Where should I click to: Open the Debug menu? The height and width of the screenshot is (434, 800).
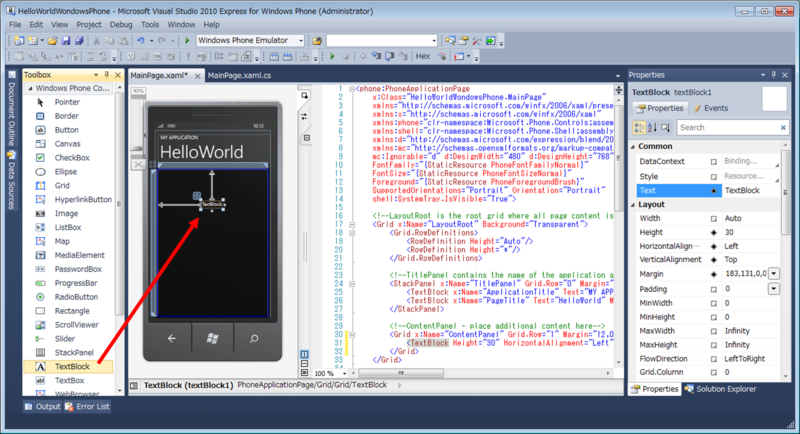tap(121, 24)
